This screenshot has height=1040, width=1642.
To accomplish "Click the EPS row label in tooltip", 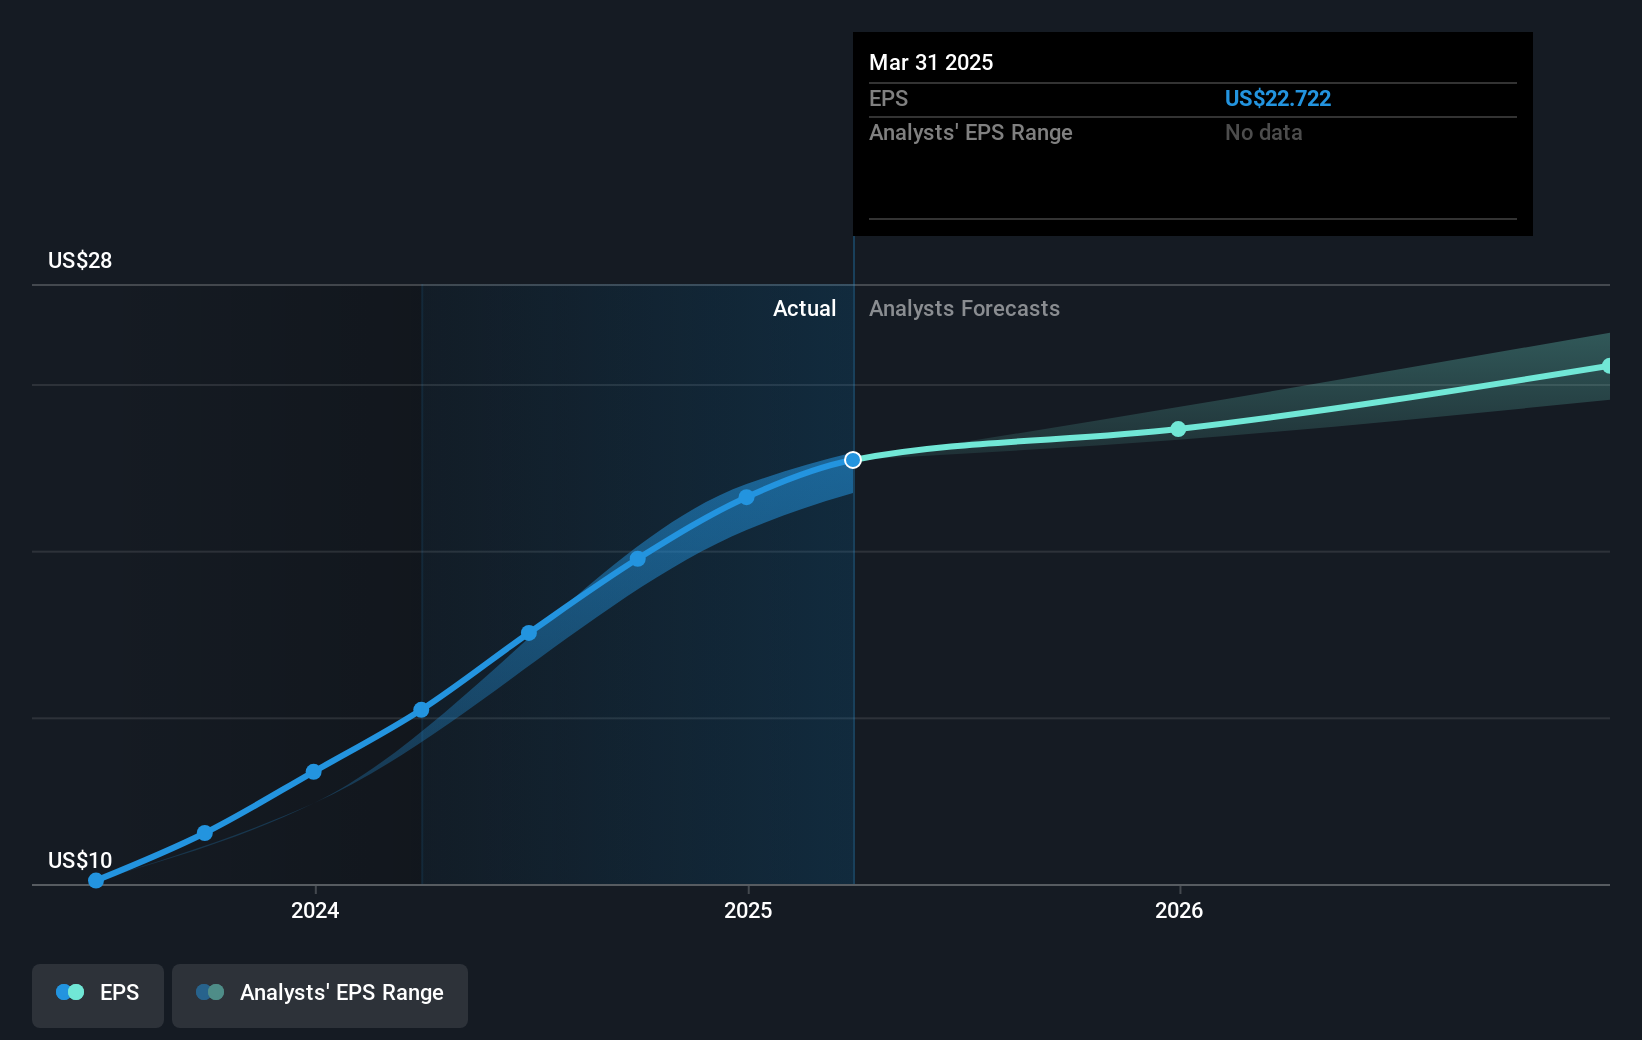I will 888,99.
